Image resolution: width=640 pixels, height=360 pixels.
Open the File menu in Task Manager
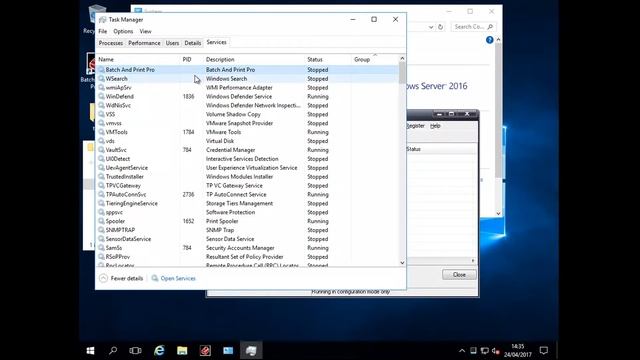point(102,31)
